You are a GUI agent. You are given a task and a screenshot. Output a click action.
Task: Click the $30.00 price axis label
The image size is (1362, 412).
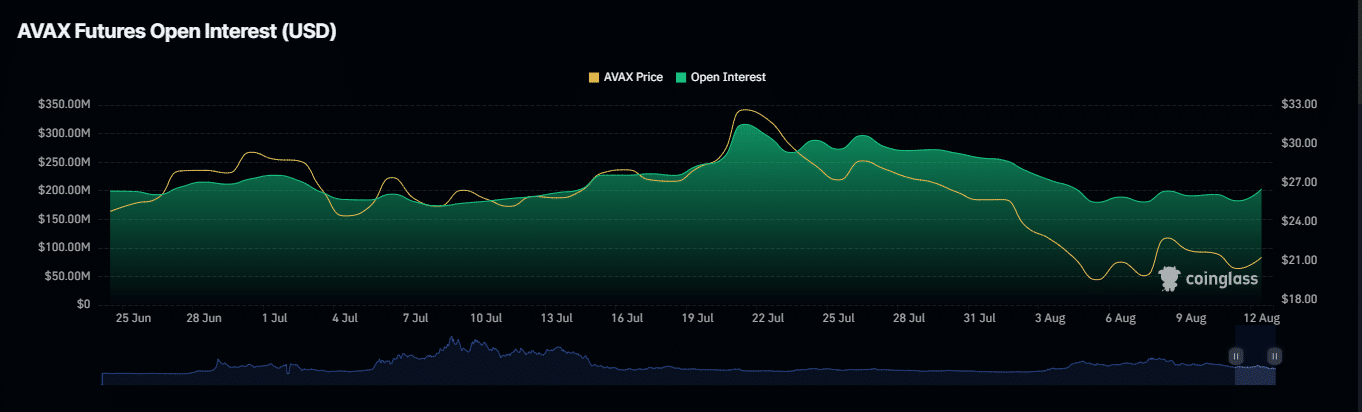[1299, 143]
